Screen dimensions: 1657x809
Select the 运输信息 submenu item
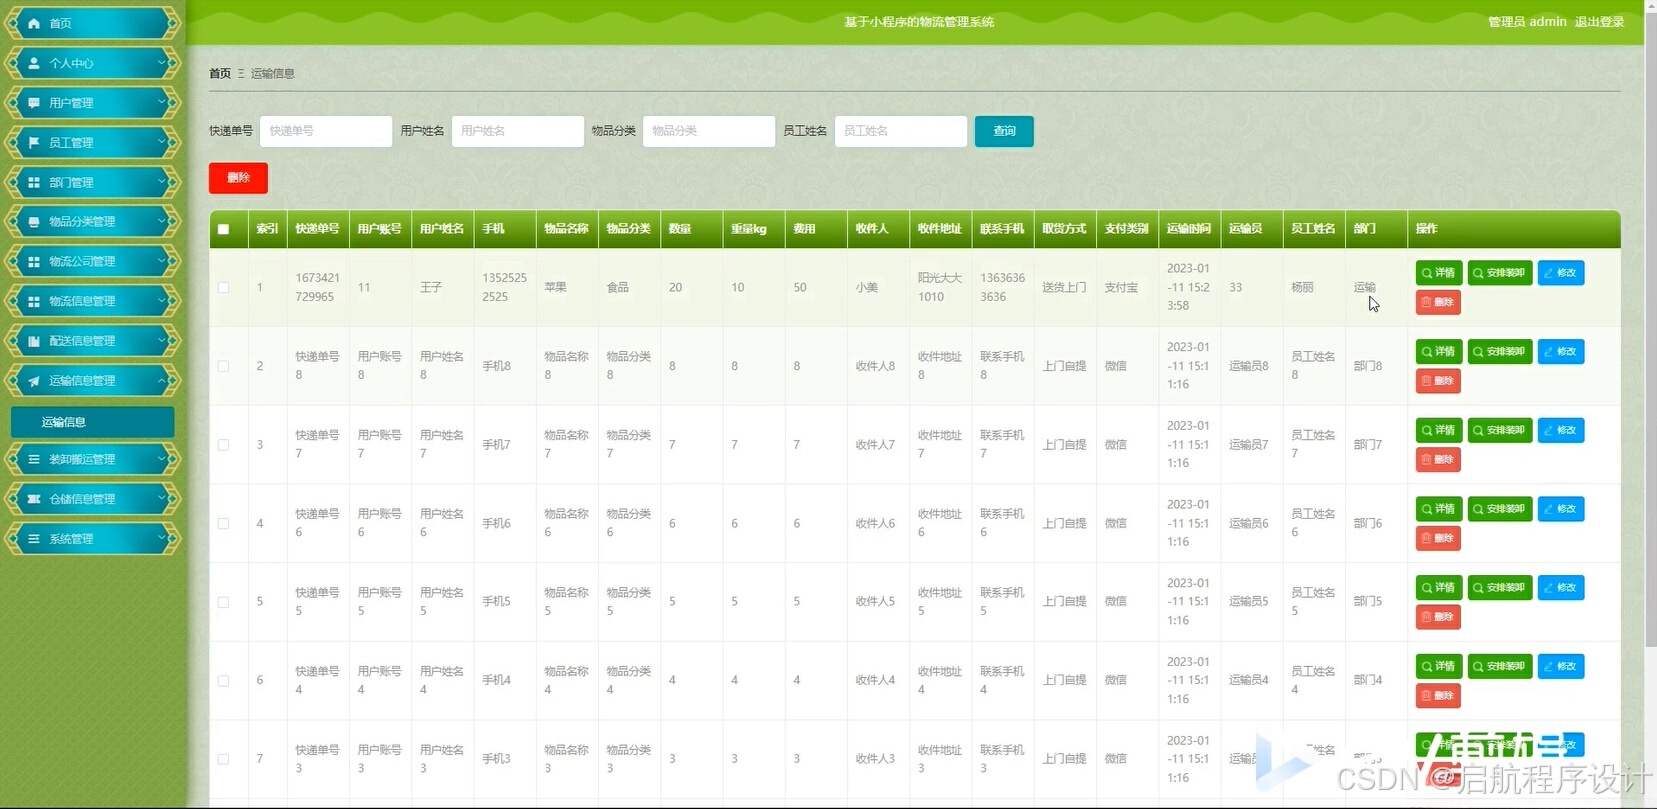click(x=92, y=422)
